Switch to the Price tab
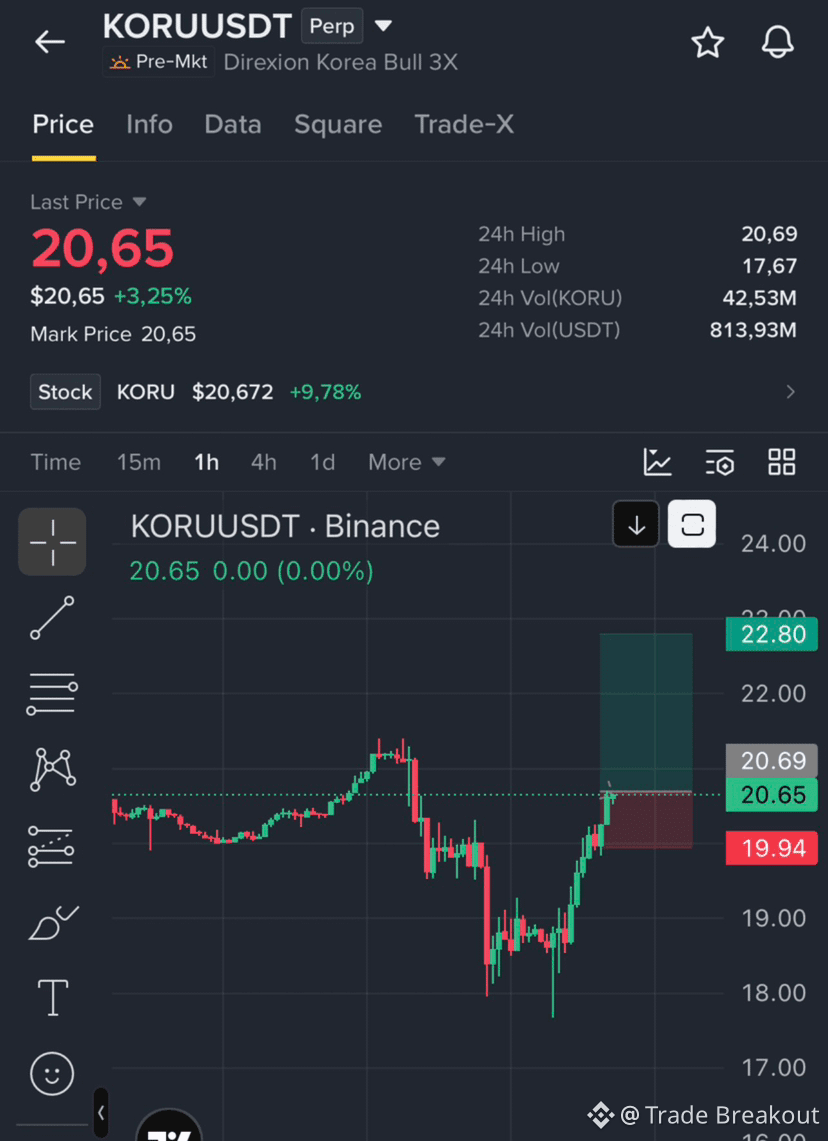Viewport: 828px width, 1141px height. coord(63,124)
